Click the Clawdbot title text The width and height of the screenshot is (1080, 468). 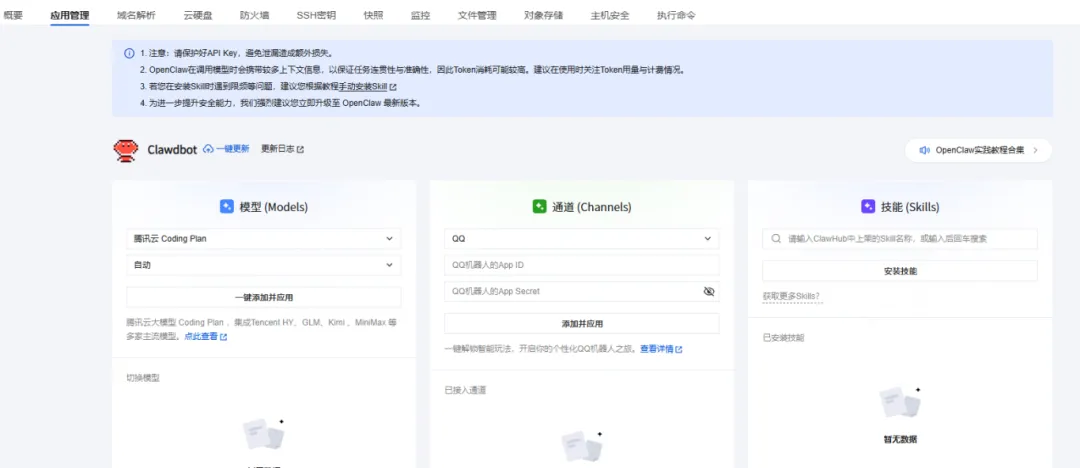pos(172,150)
